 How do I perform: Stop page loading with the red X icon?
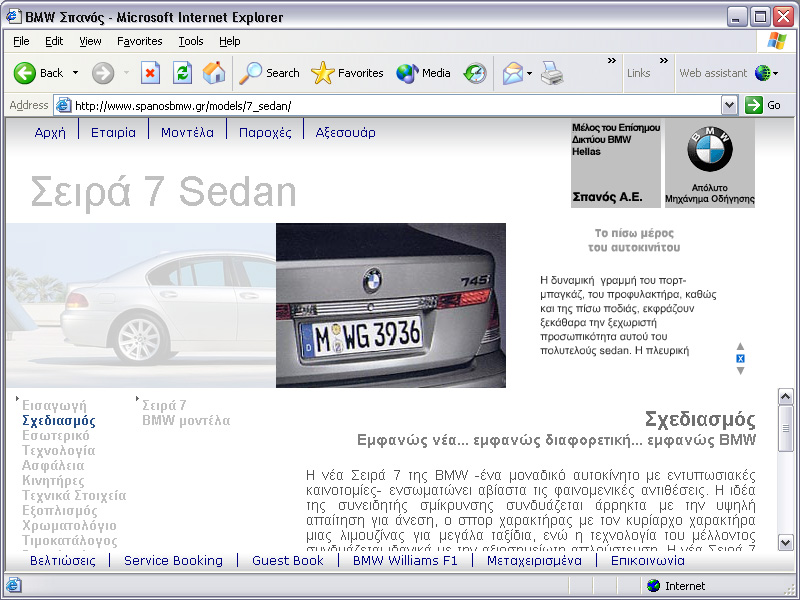point(150,73)
